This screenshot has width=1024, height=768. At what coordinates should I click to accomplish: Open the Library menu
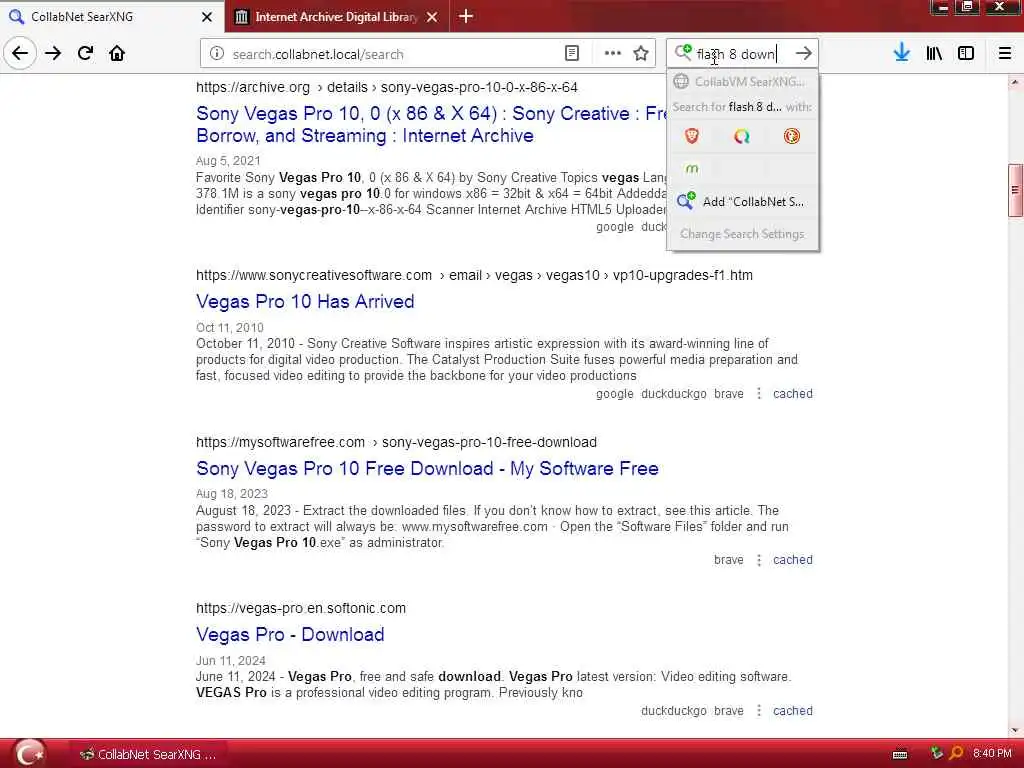coord(934,53)
